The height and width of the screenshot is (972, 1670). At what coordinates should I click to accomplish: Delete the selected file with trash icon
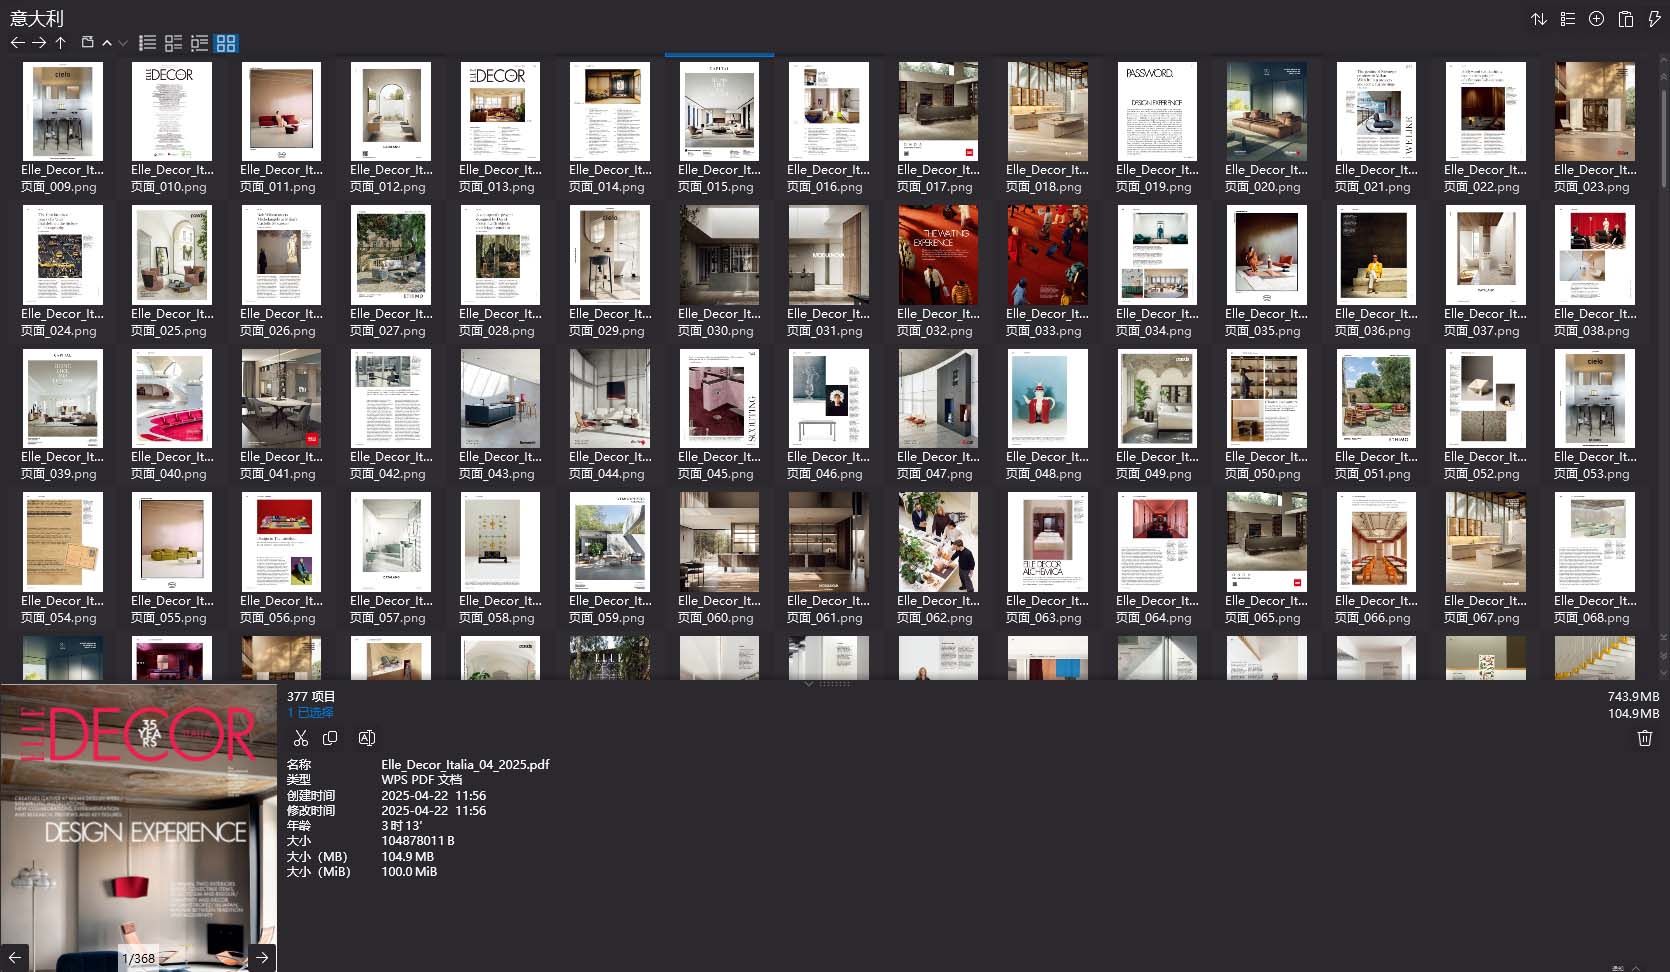pos(1644,738)
